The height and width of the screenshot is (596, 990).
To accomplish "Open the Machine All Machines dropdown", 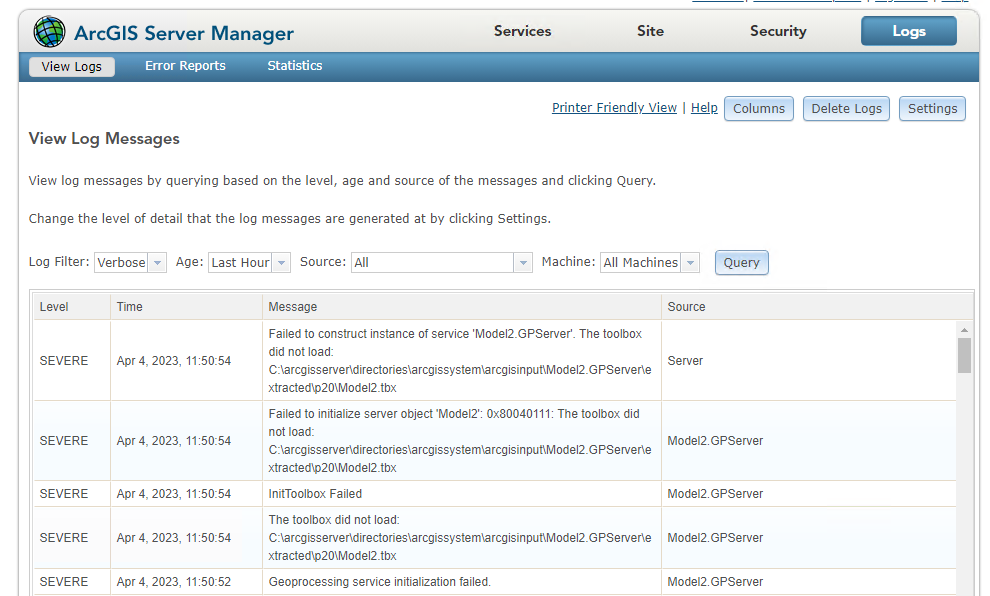I will tap(649, 263).
